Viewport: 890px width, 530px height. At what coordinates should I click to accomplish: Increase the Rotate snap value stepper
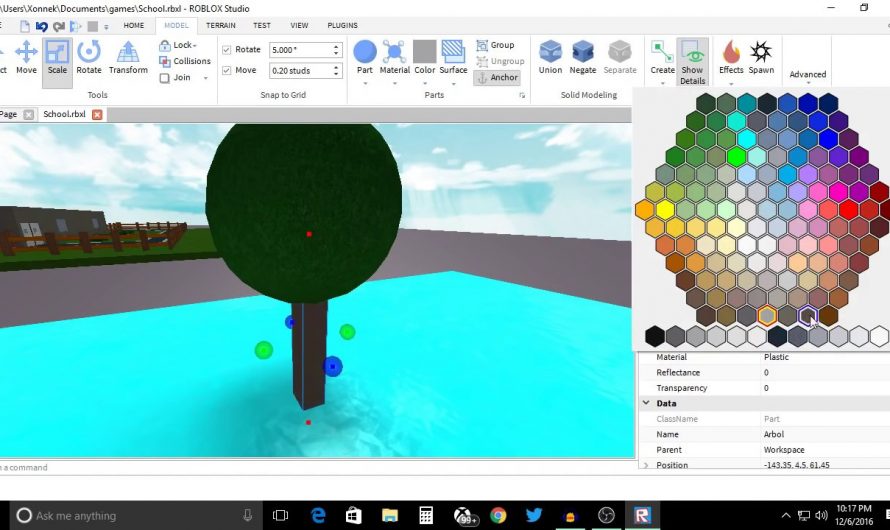click(x=336, y=47)
